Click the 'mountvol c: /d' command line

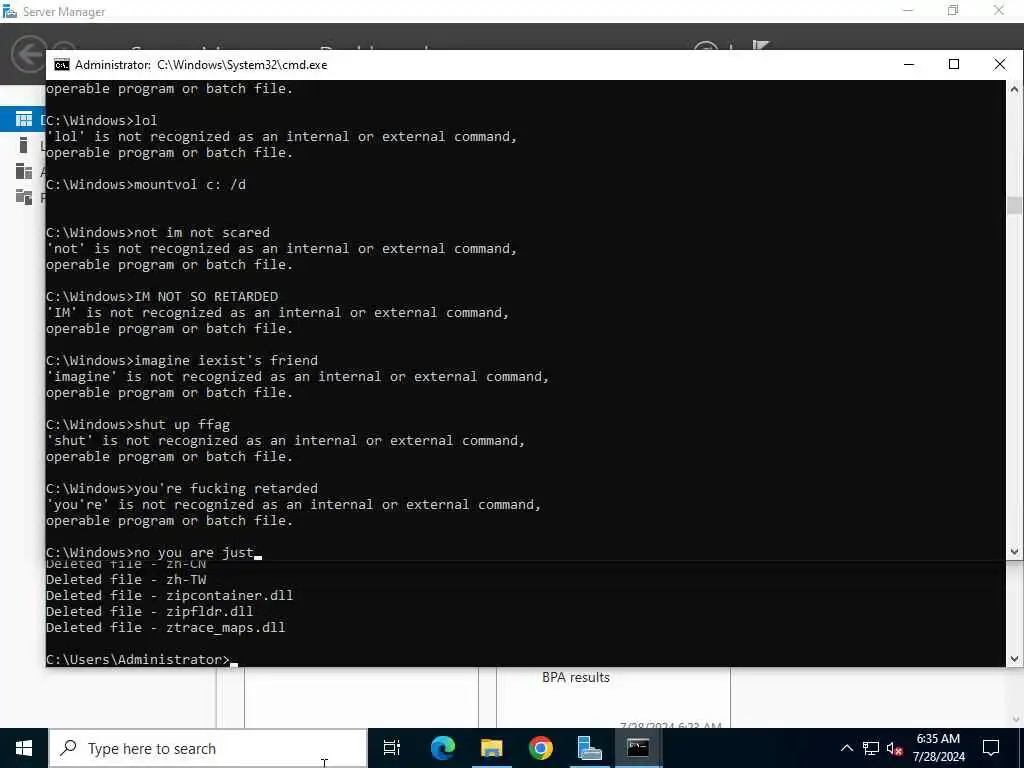(x=146, y=185)
